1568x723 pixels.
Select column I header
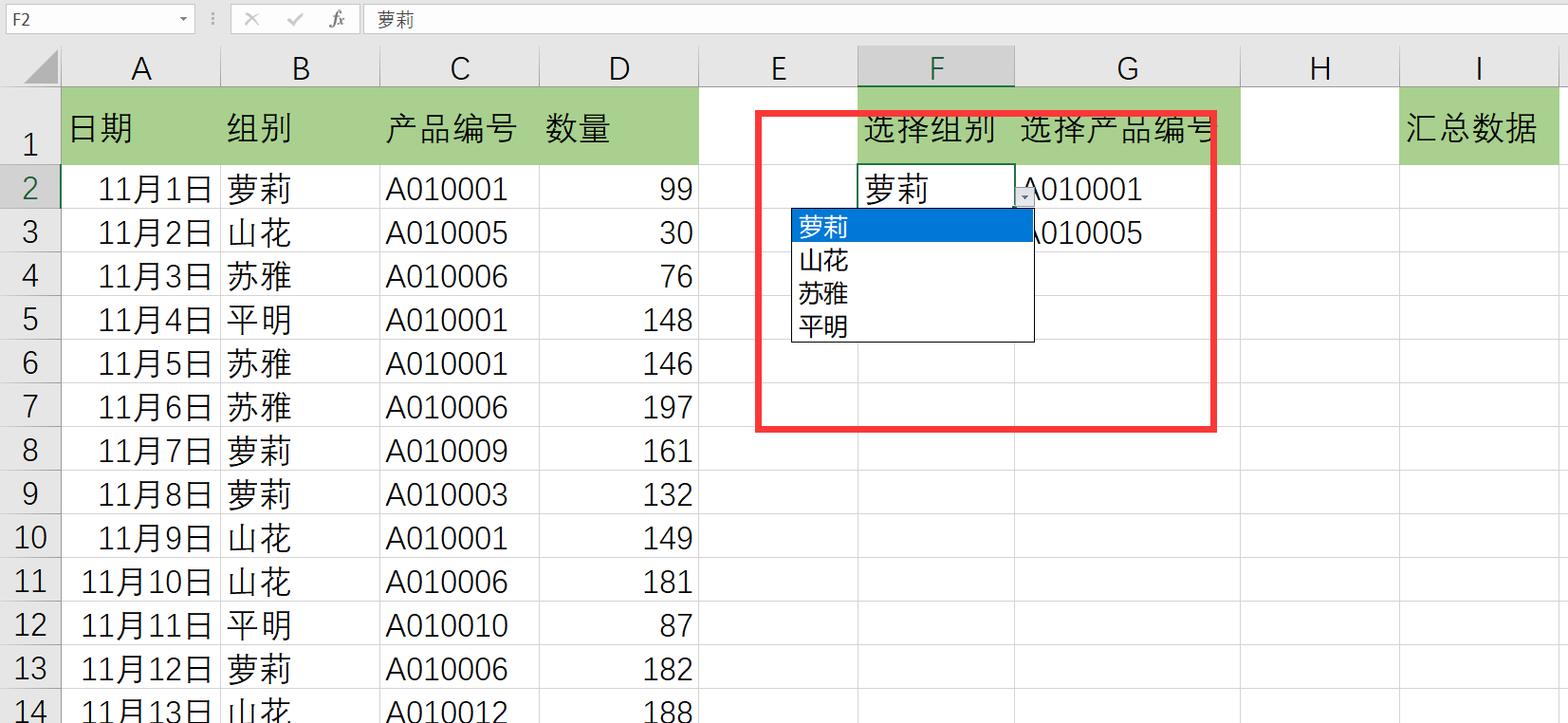pos(1478,68)
